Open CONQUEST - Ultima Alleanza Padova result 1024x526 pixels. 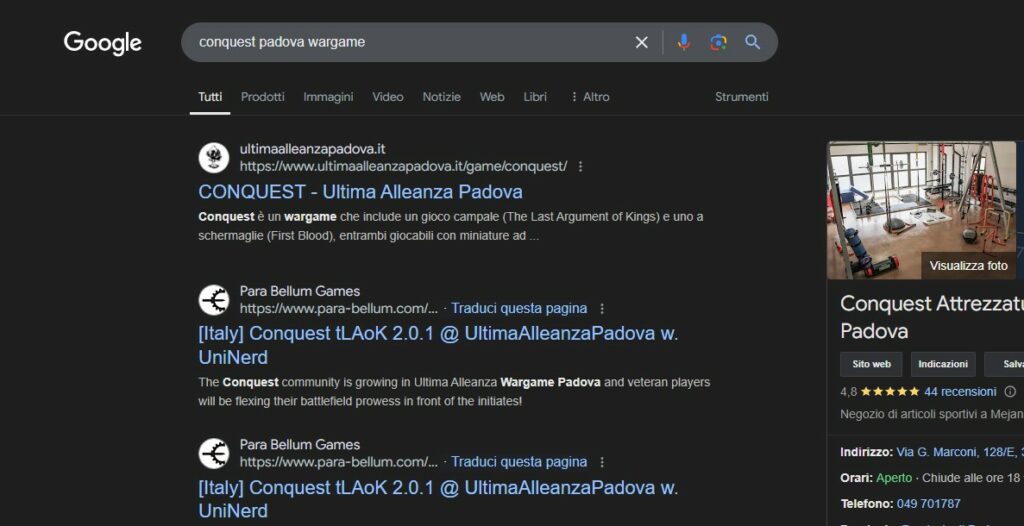[360, 191]
